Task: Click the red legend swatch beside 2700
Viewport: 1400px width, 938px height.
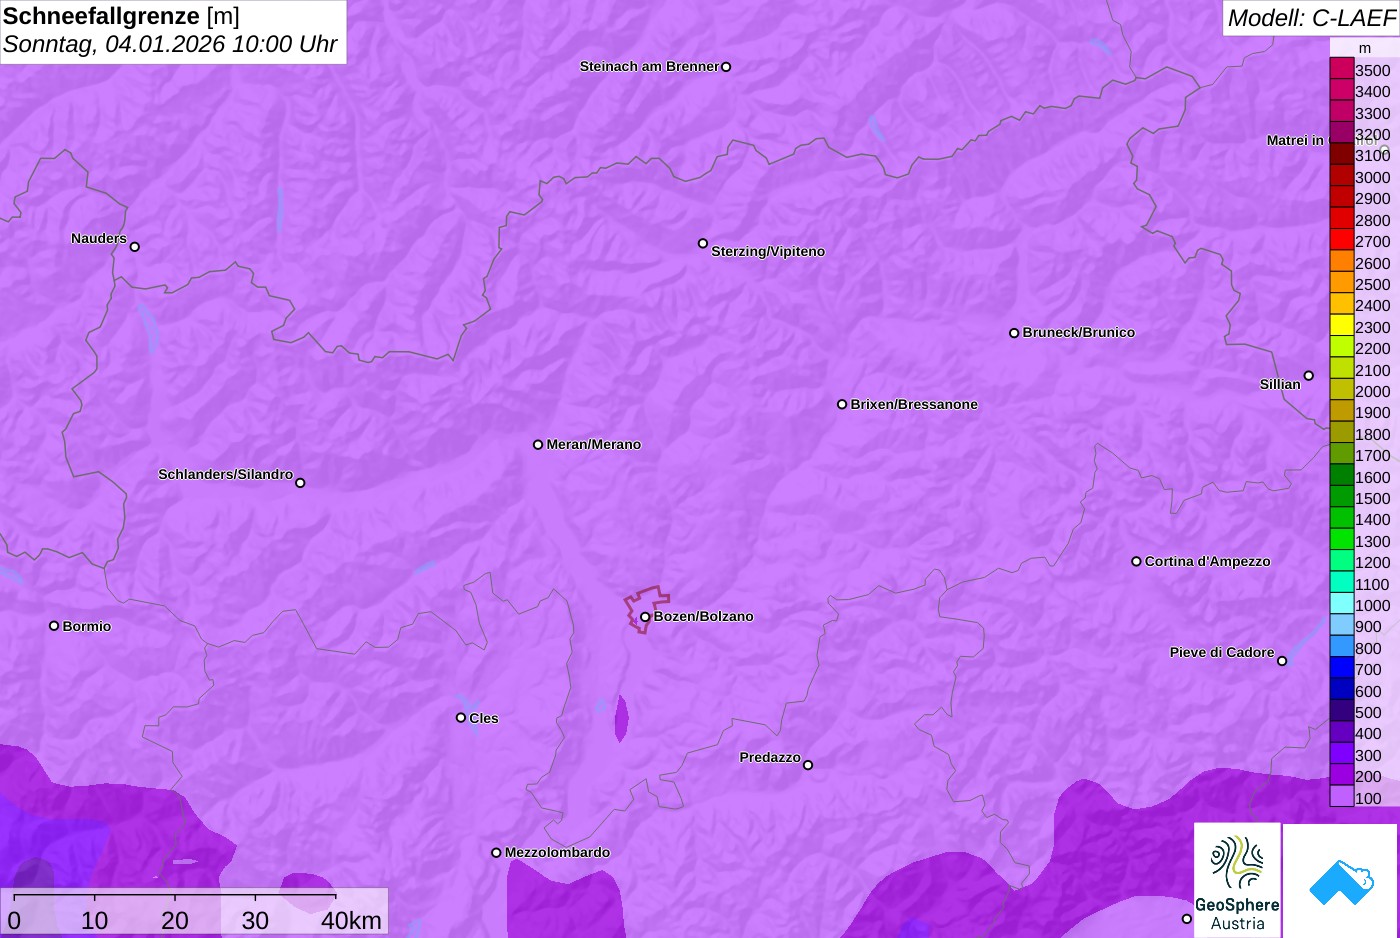Action: coord(1342,240)
